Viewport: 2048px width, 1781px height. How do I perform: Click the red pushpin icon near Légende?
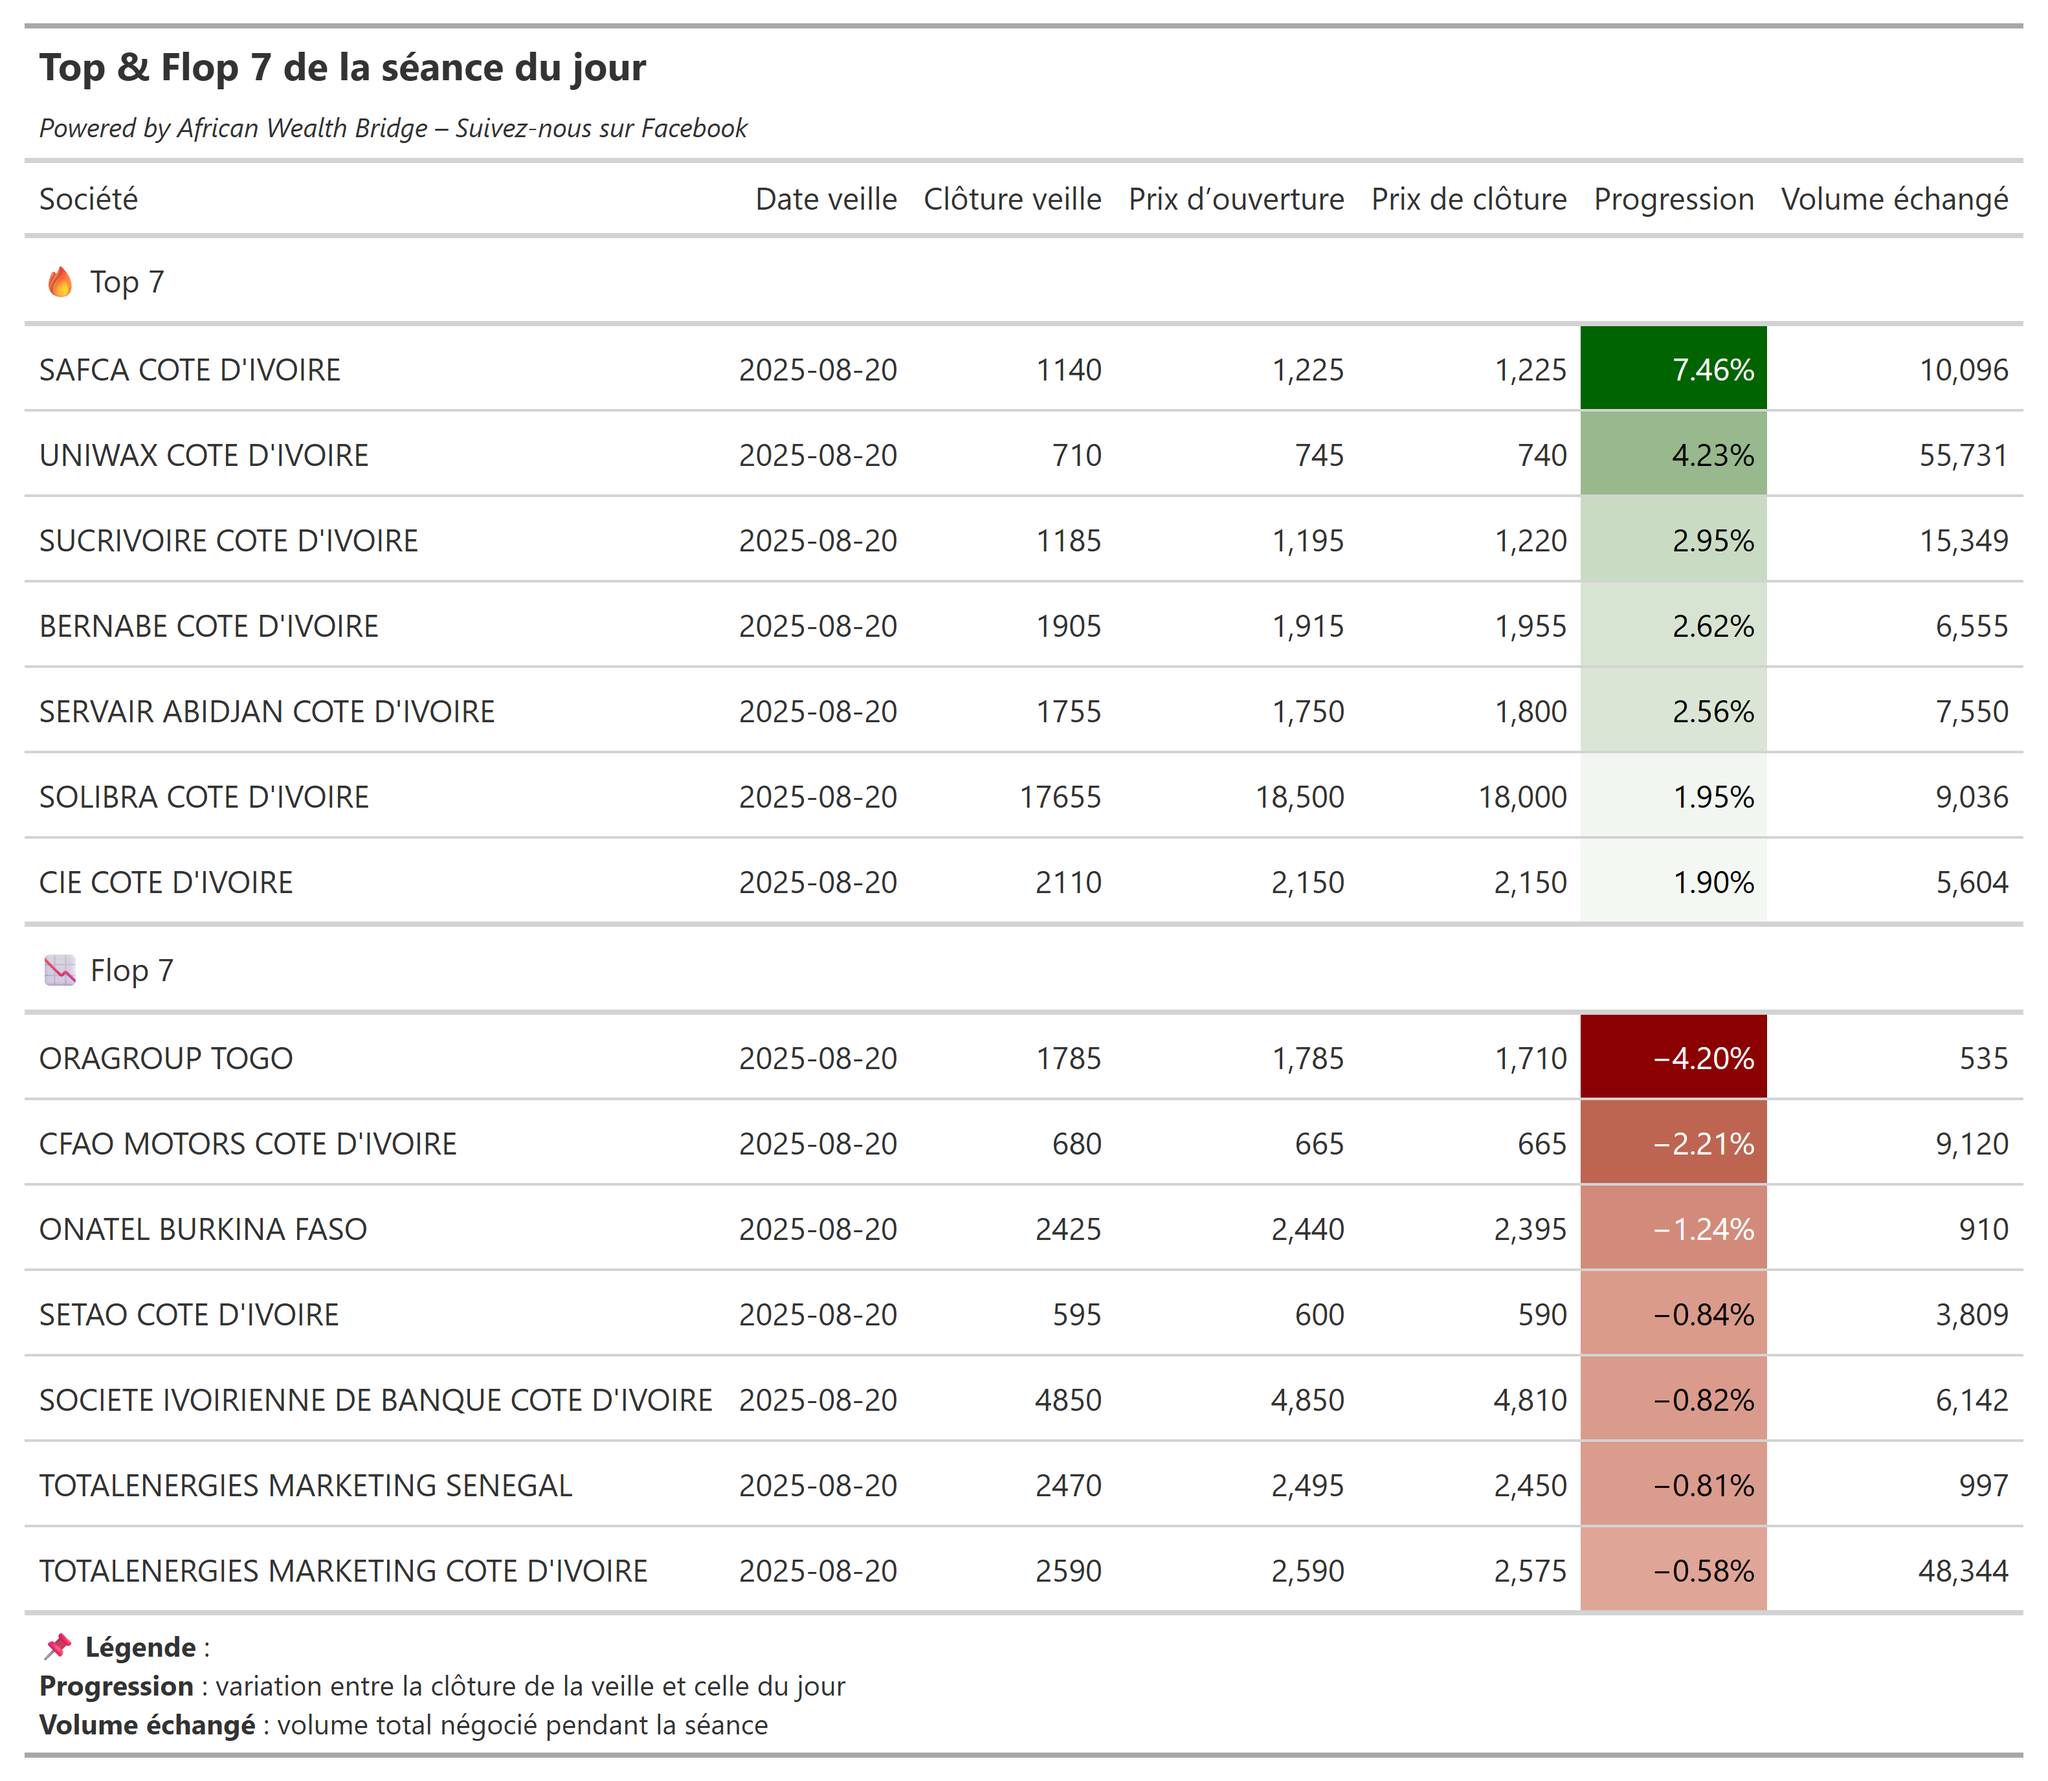58,1646
